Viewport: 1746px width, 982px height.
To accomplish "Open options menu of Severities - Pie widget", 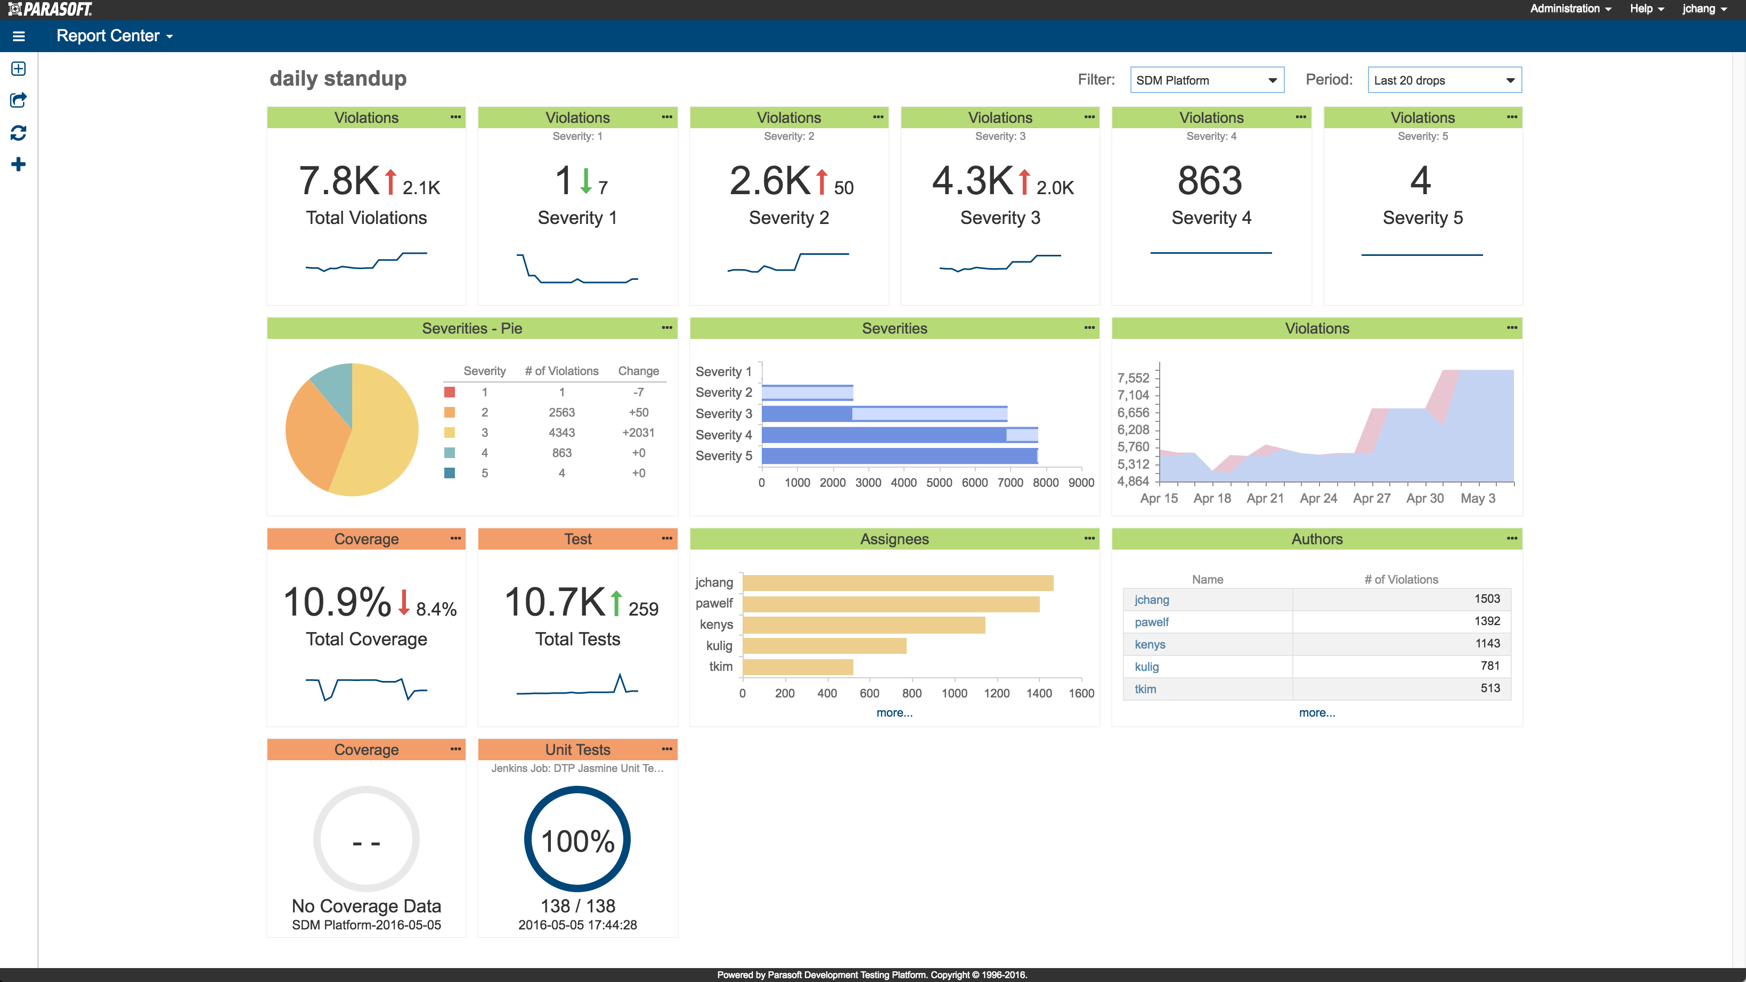I will [667, 328].
